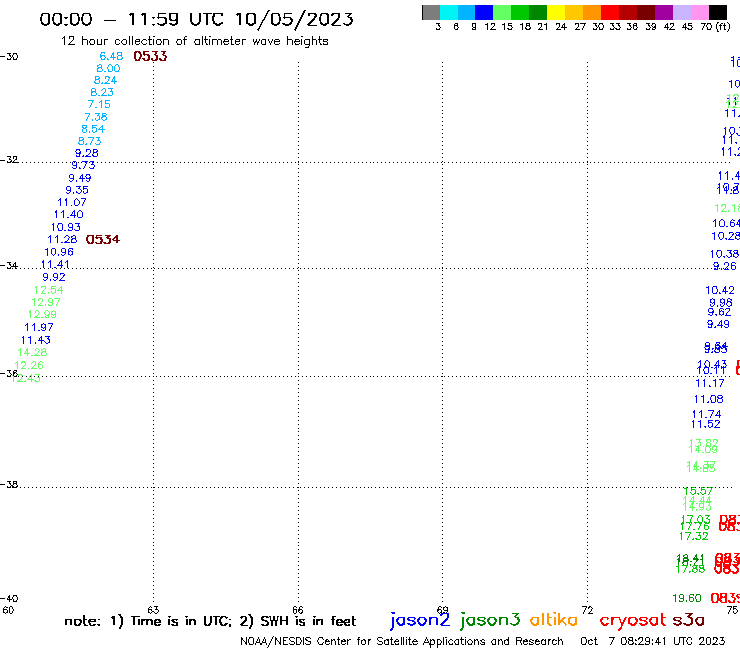This screenshot has width=740, height=650.
Task: Select the wave height value 7.38
Action: point(96,117)
